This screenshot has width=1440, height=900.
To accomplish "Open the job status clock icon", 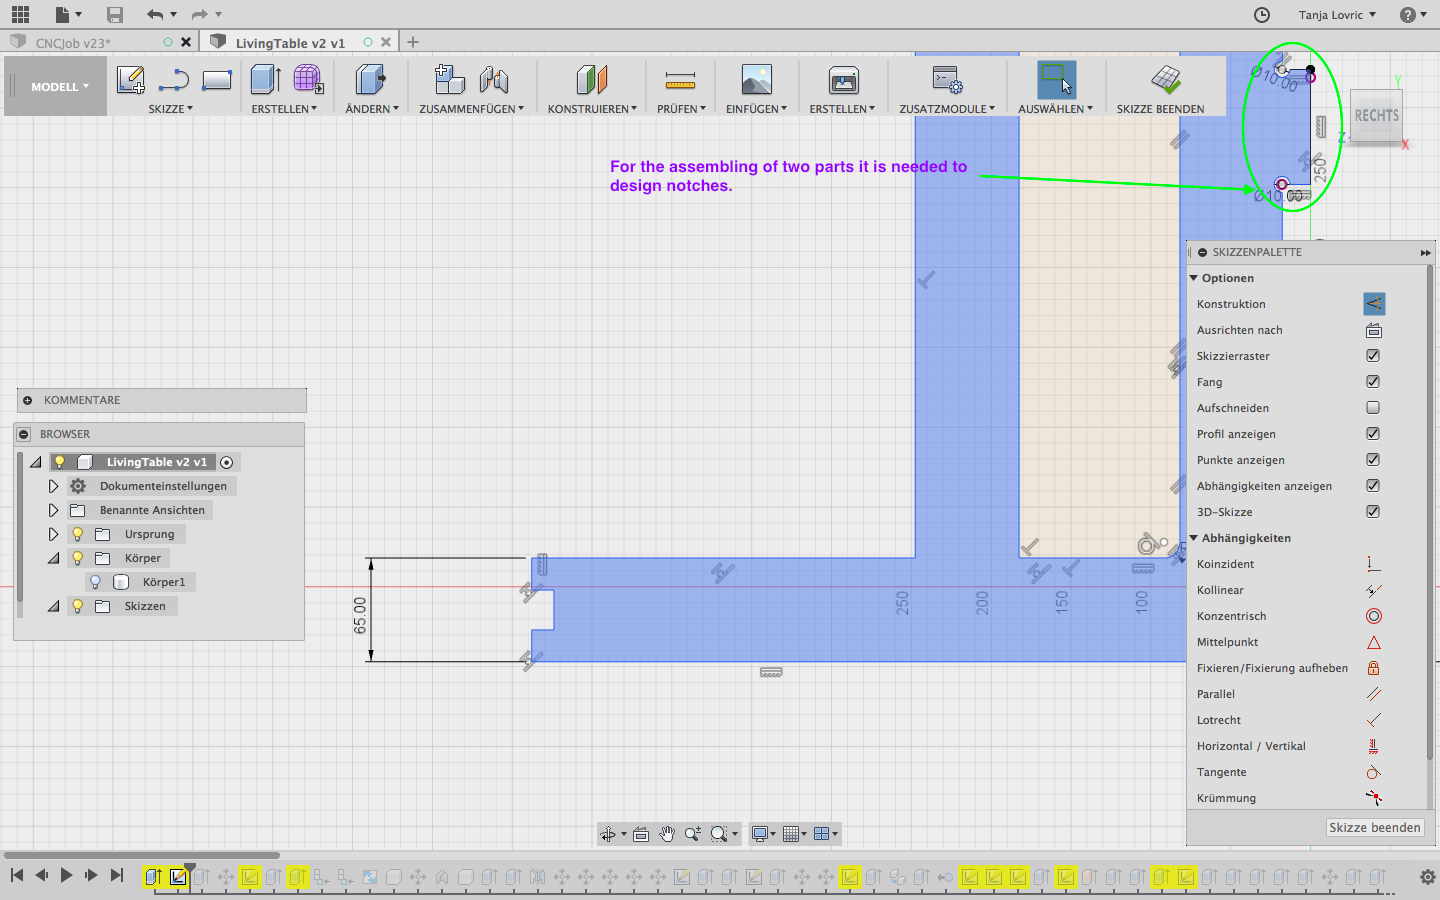I will pos(1262,15).
